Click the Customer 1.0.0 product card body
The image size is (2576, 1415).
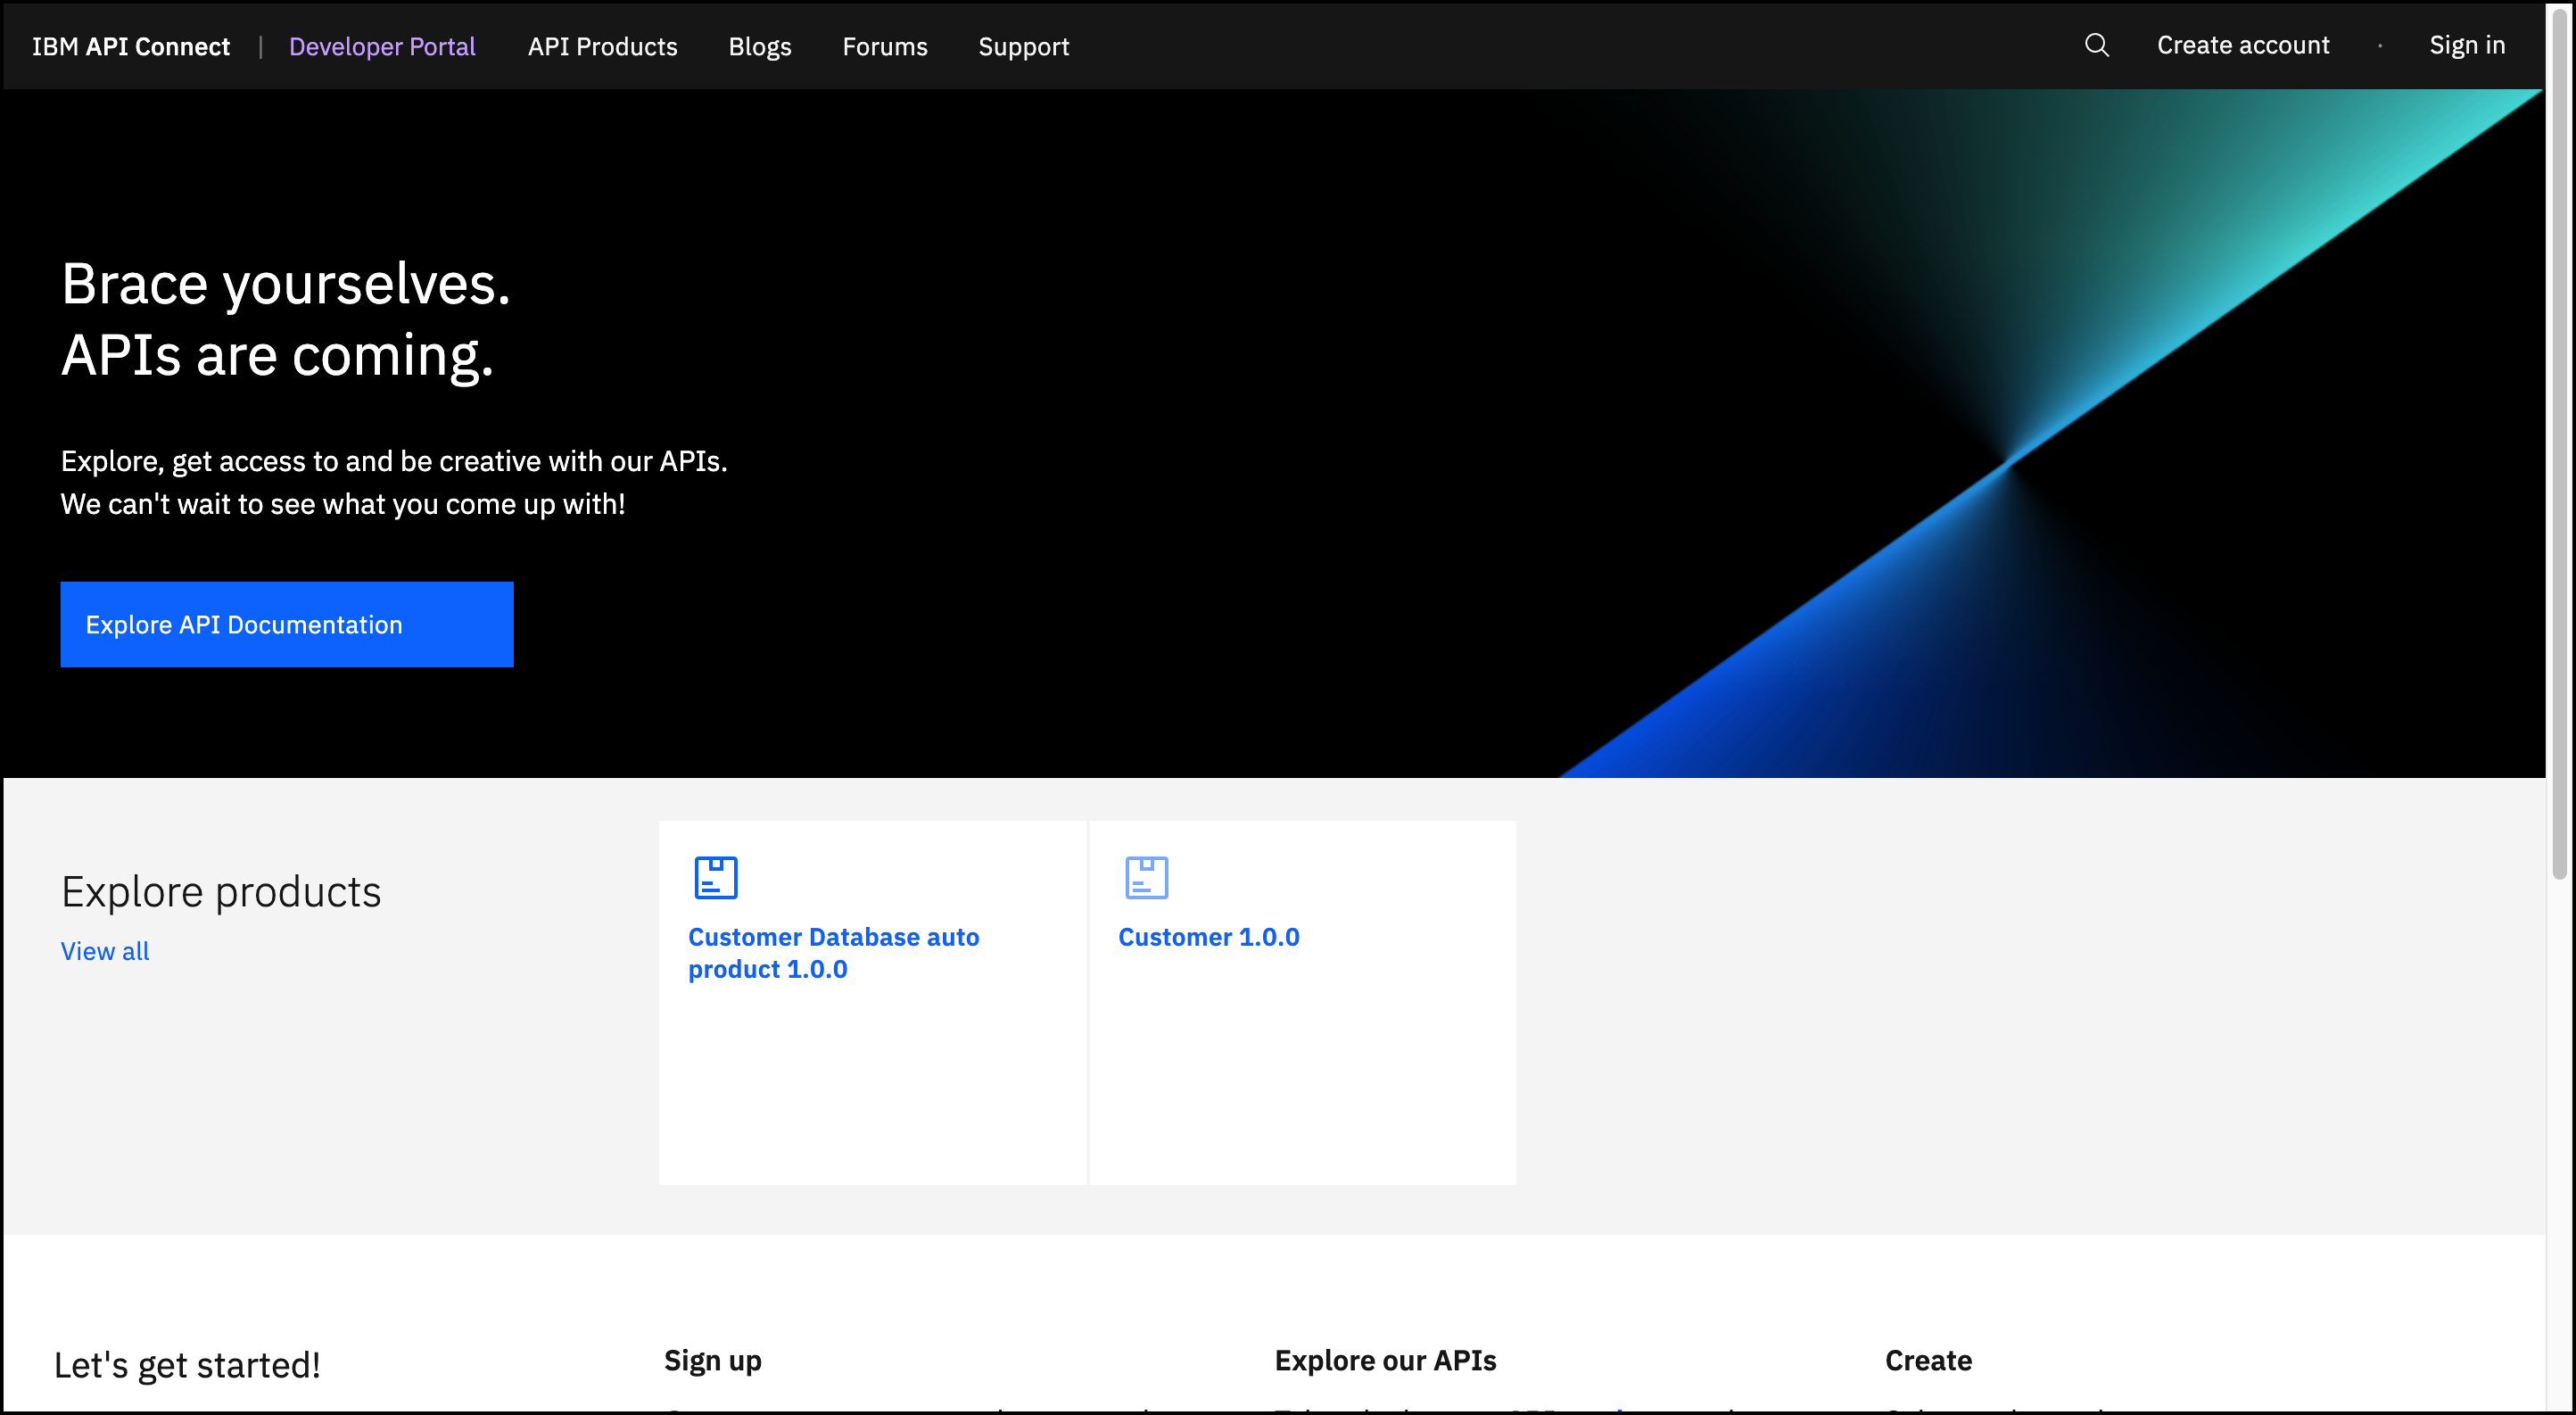(1301, 1070)
